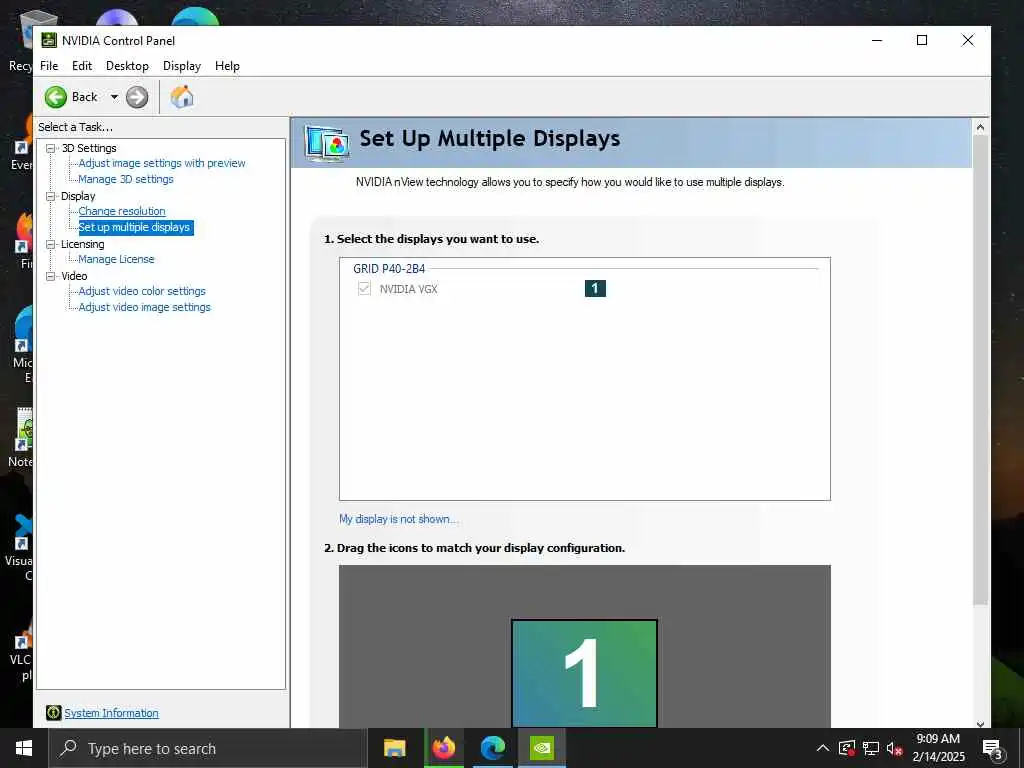
Task: Open the notification center icon
Action: click(x=992, y=749)
